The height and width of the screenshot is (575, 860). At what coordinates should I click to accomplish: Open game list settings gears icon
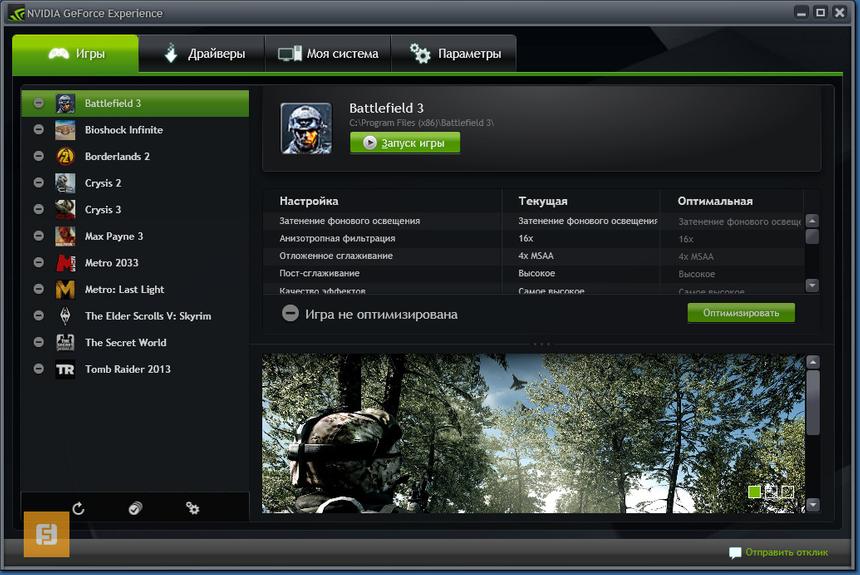click(192, 508)
